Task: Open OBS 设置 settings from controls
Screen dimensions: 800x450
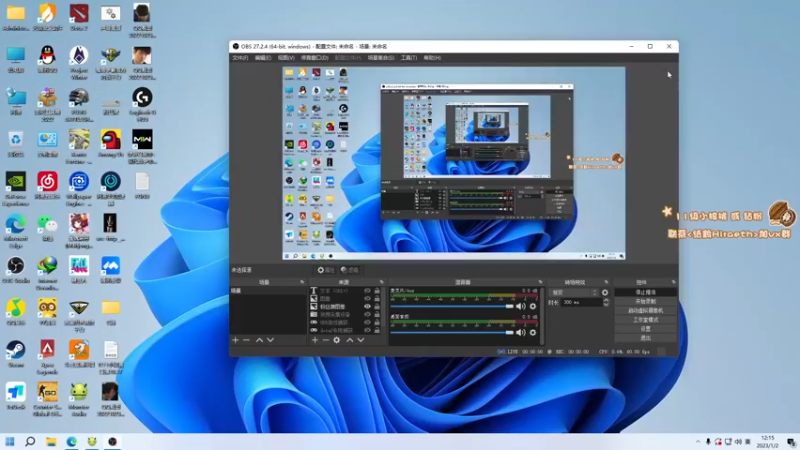Action: click(x=645, y=329)
